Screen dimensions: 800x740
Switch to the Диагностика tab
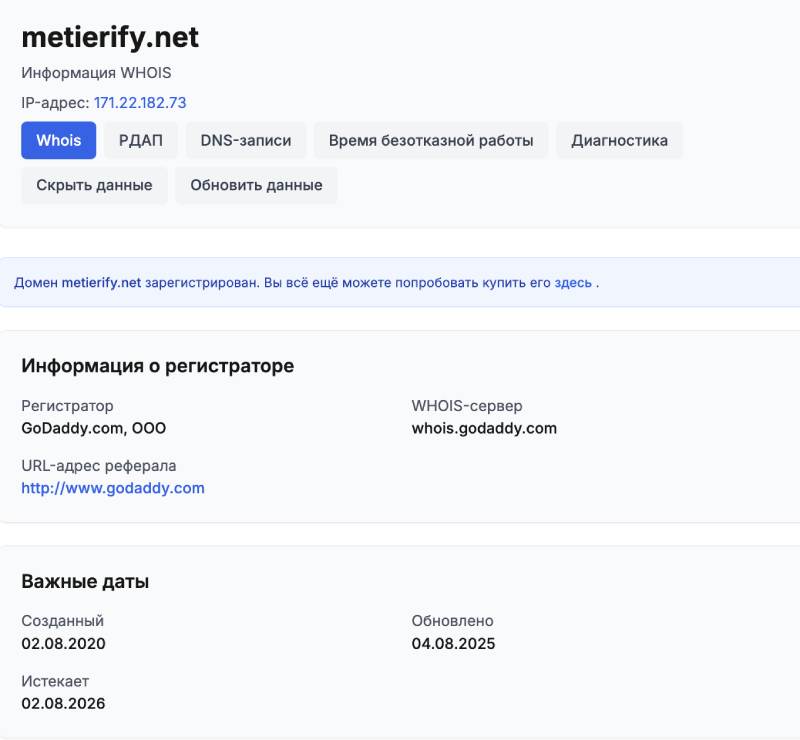pos(619,140)
